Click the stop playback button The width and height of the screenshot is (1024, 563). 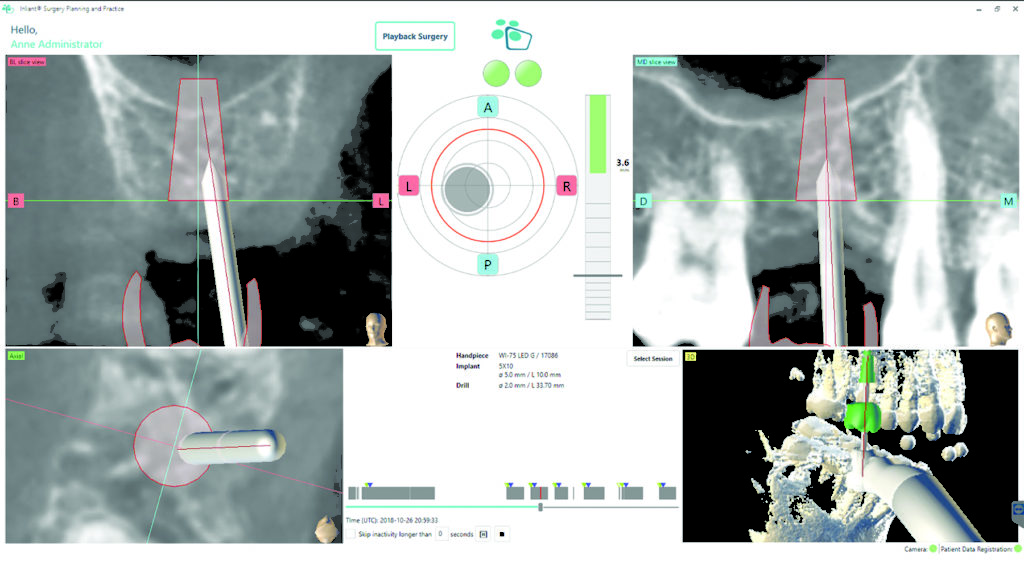(502, 534)
